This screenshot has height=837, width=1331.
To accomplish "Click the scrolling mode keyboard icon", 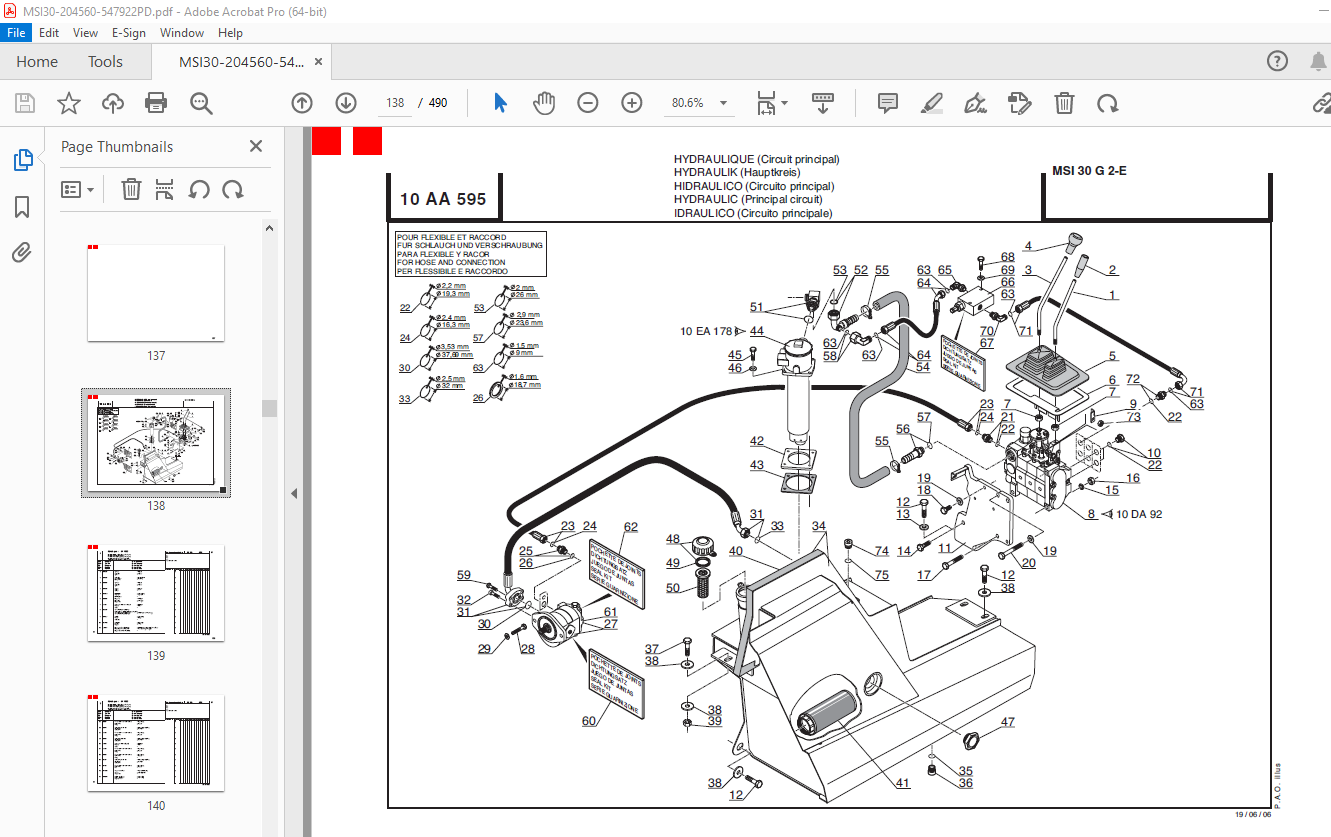I will point(823,103).
